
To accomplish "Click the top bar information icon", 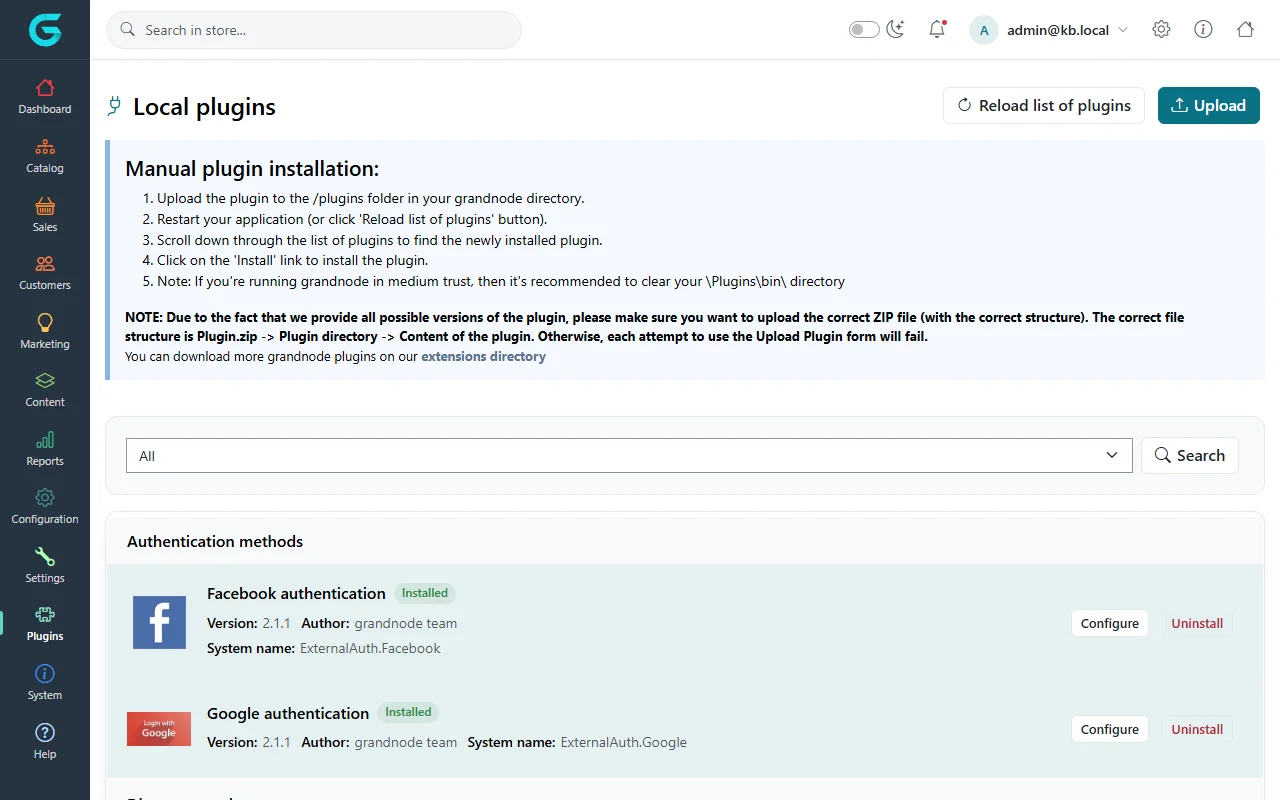I will pos(1203,30).
